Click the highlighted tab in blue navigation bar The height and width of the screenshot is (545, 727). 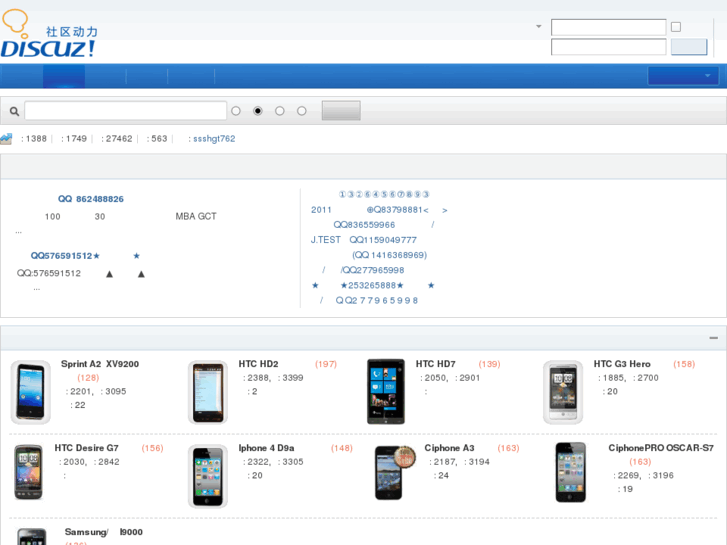pos(64,76)
